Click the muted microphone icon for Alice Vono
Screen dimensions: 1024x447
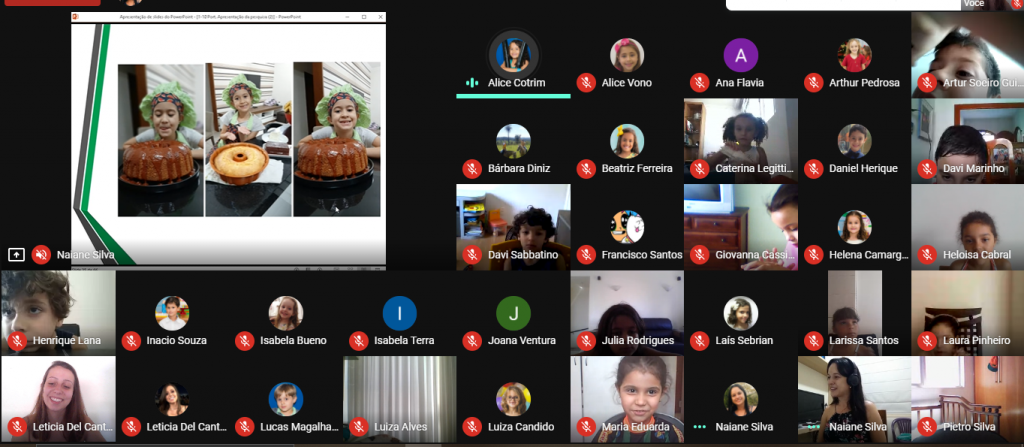[x=586, y=82]
